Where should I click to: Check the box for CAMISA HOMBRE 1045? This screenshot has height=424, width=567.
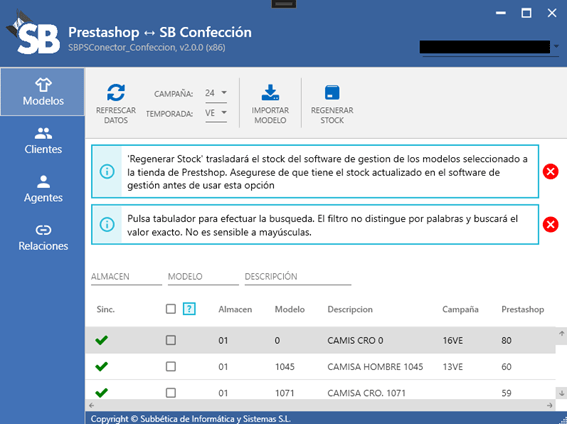point(171,367)
